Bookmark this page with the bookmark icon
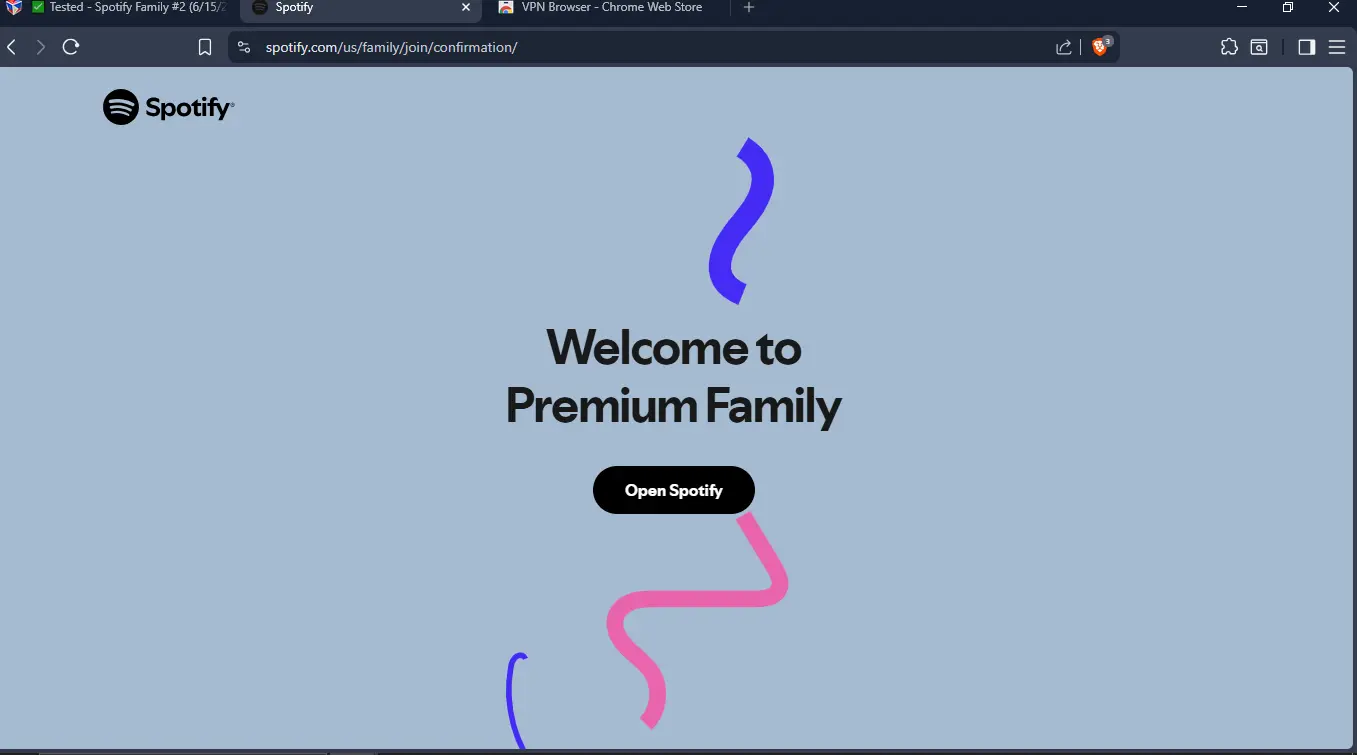Image resolution: width=1357 pixels, height=755 pixels. click(205, 47)
